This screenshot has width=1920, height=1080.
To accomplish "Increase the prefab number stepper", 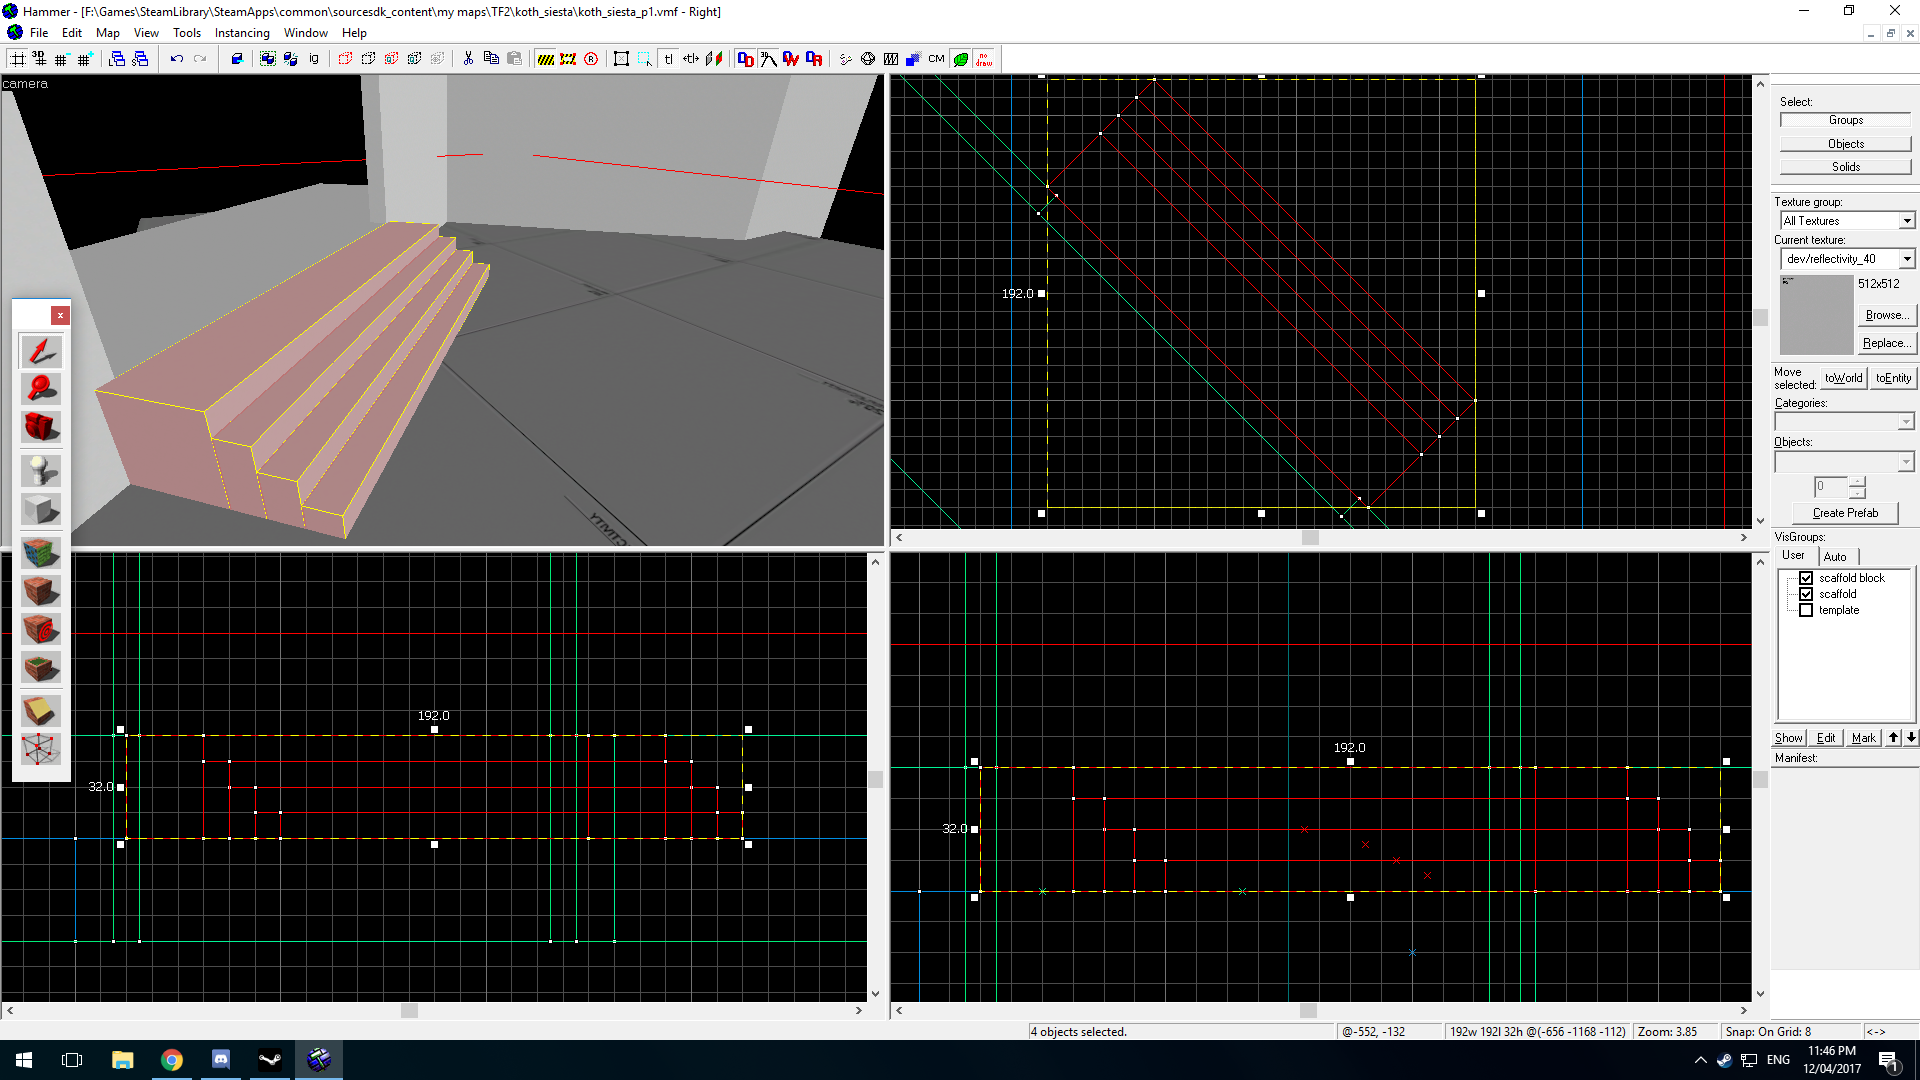I will coord(1857,481).
